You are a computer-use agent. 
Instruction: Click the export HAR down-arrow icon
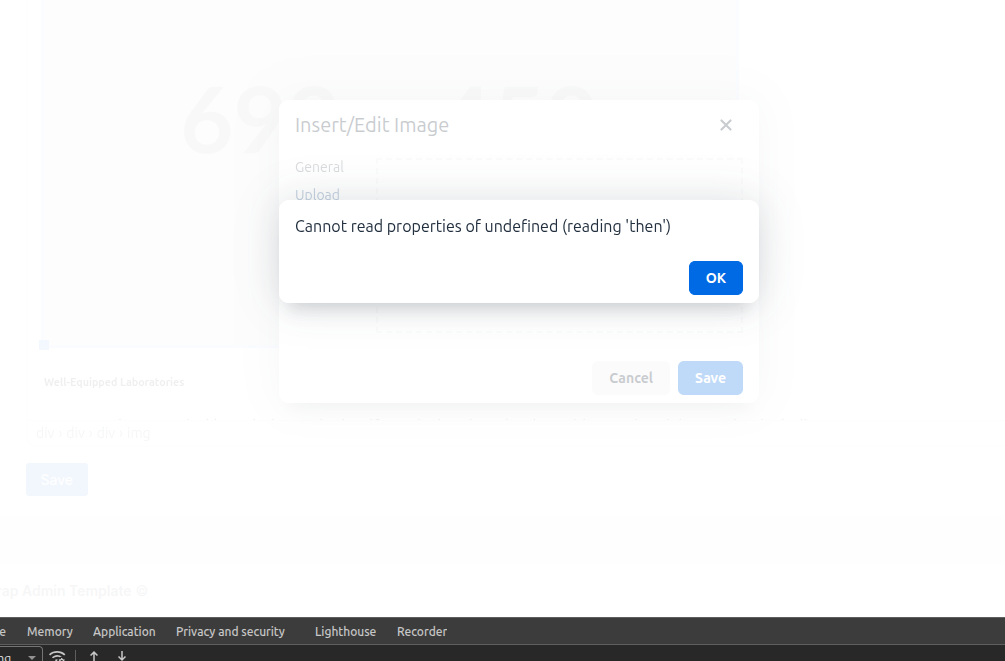tap(122, 656)
